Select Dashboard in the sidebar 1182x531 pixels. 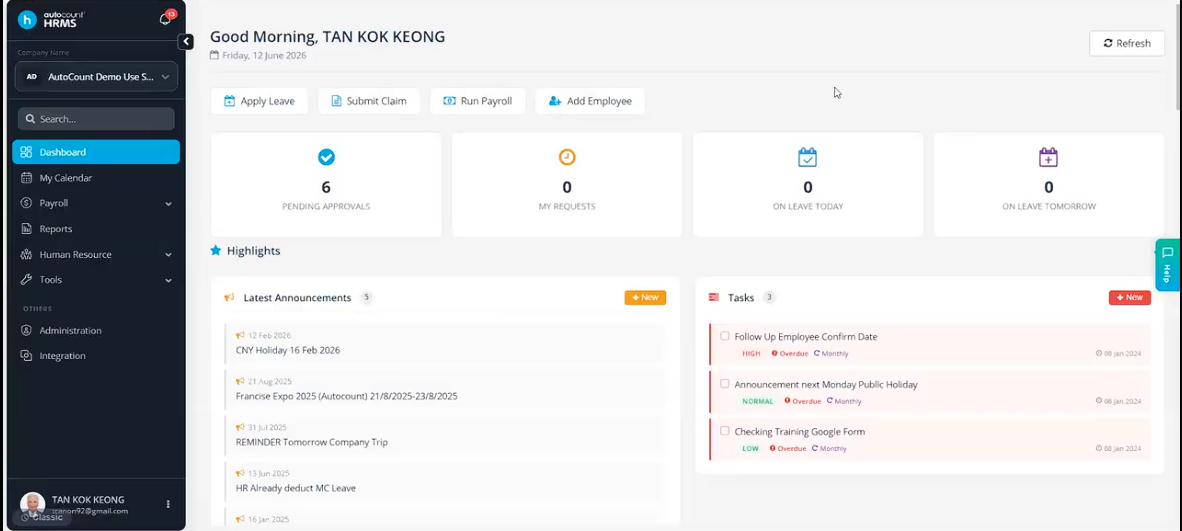tap(96, 152)
